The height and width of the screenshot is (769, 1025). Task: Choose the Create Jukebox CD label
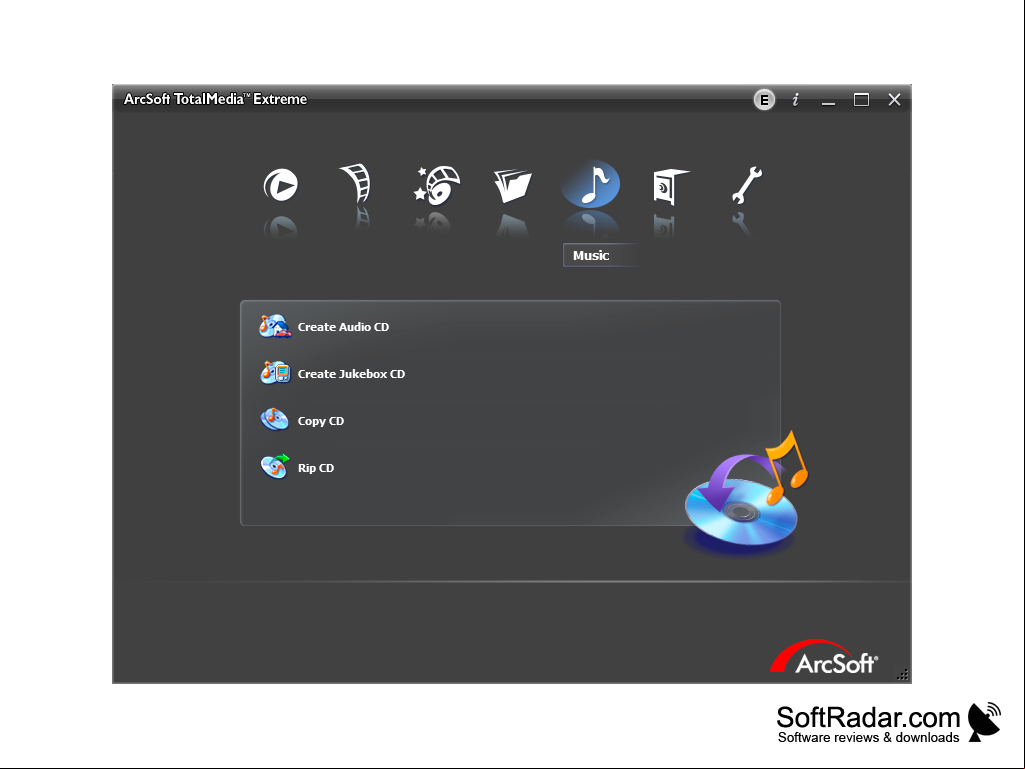[x=351, y=374]
